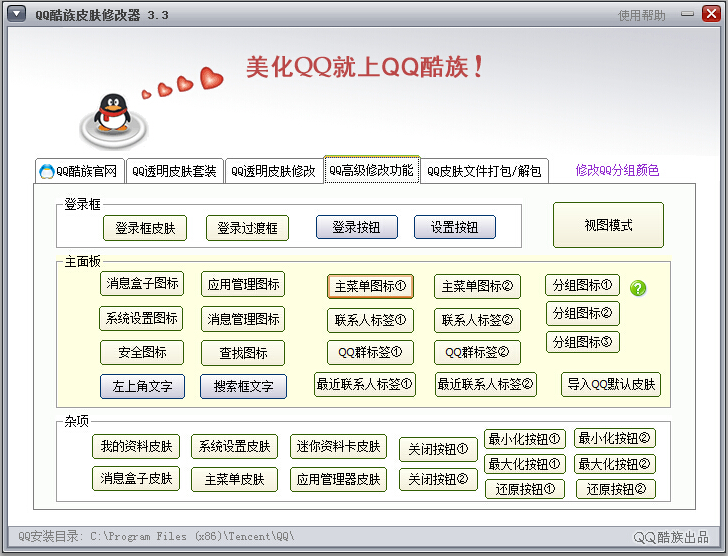The height and width of the screenshot is (556, 728).
Task: Click the 最大化按钮① button
Action: point(525,464)
